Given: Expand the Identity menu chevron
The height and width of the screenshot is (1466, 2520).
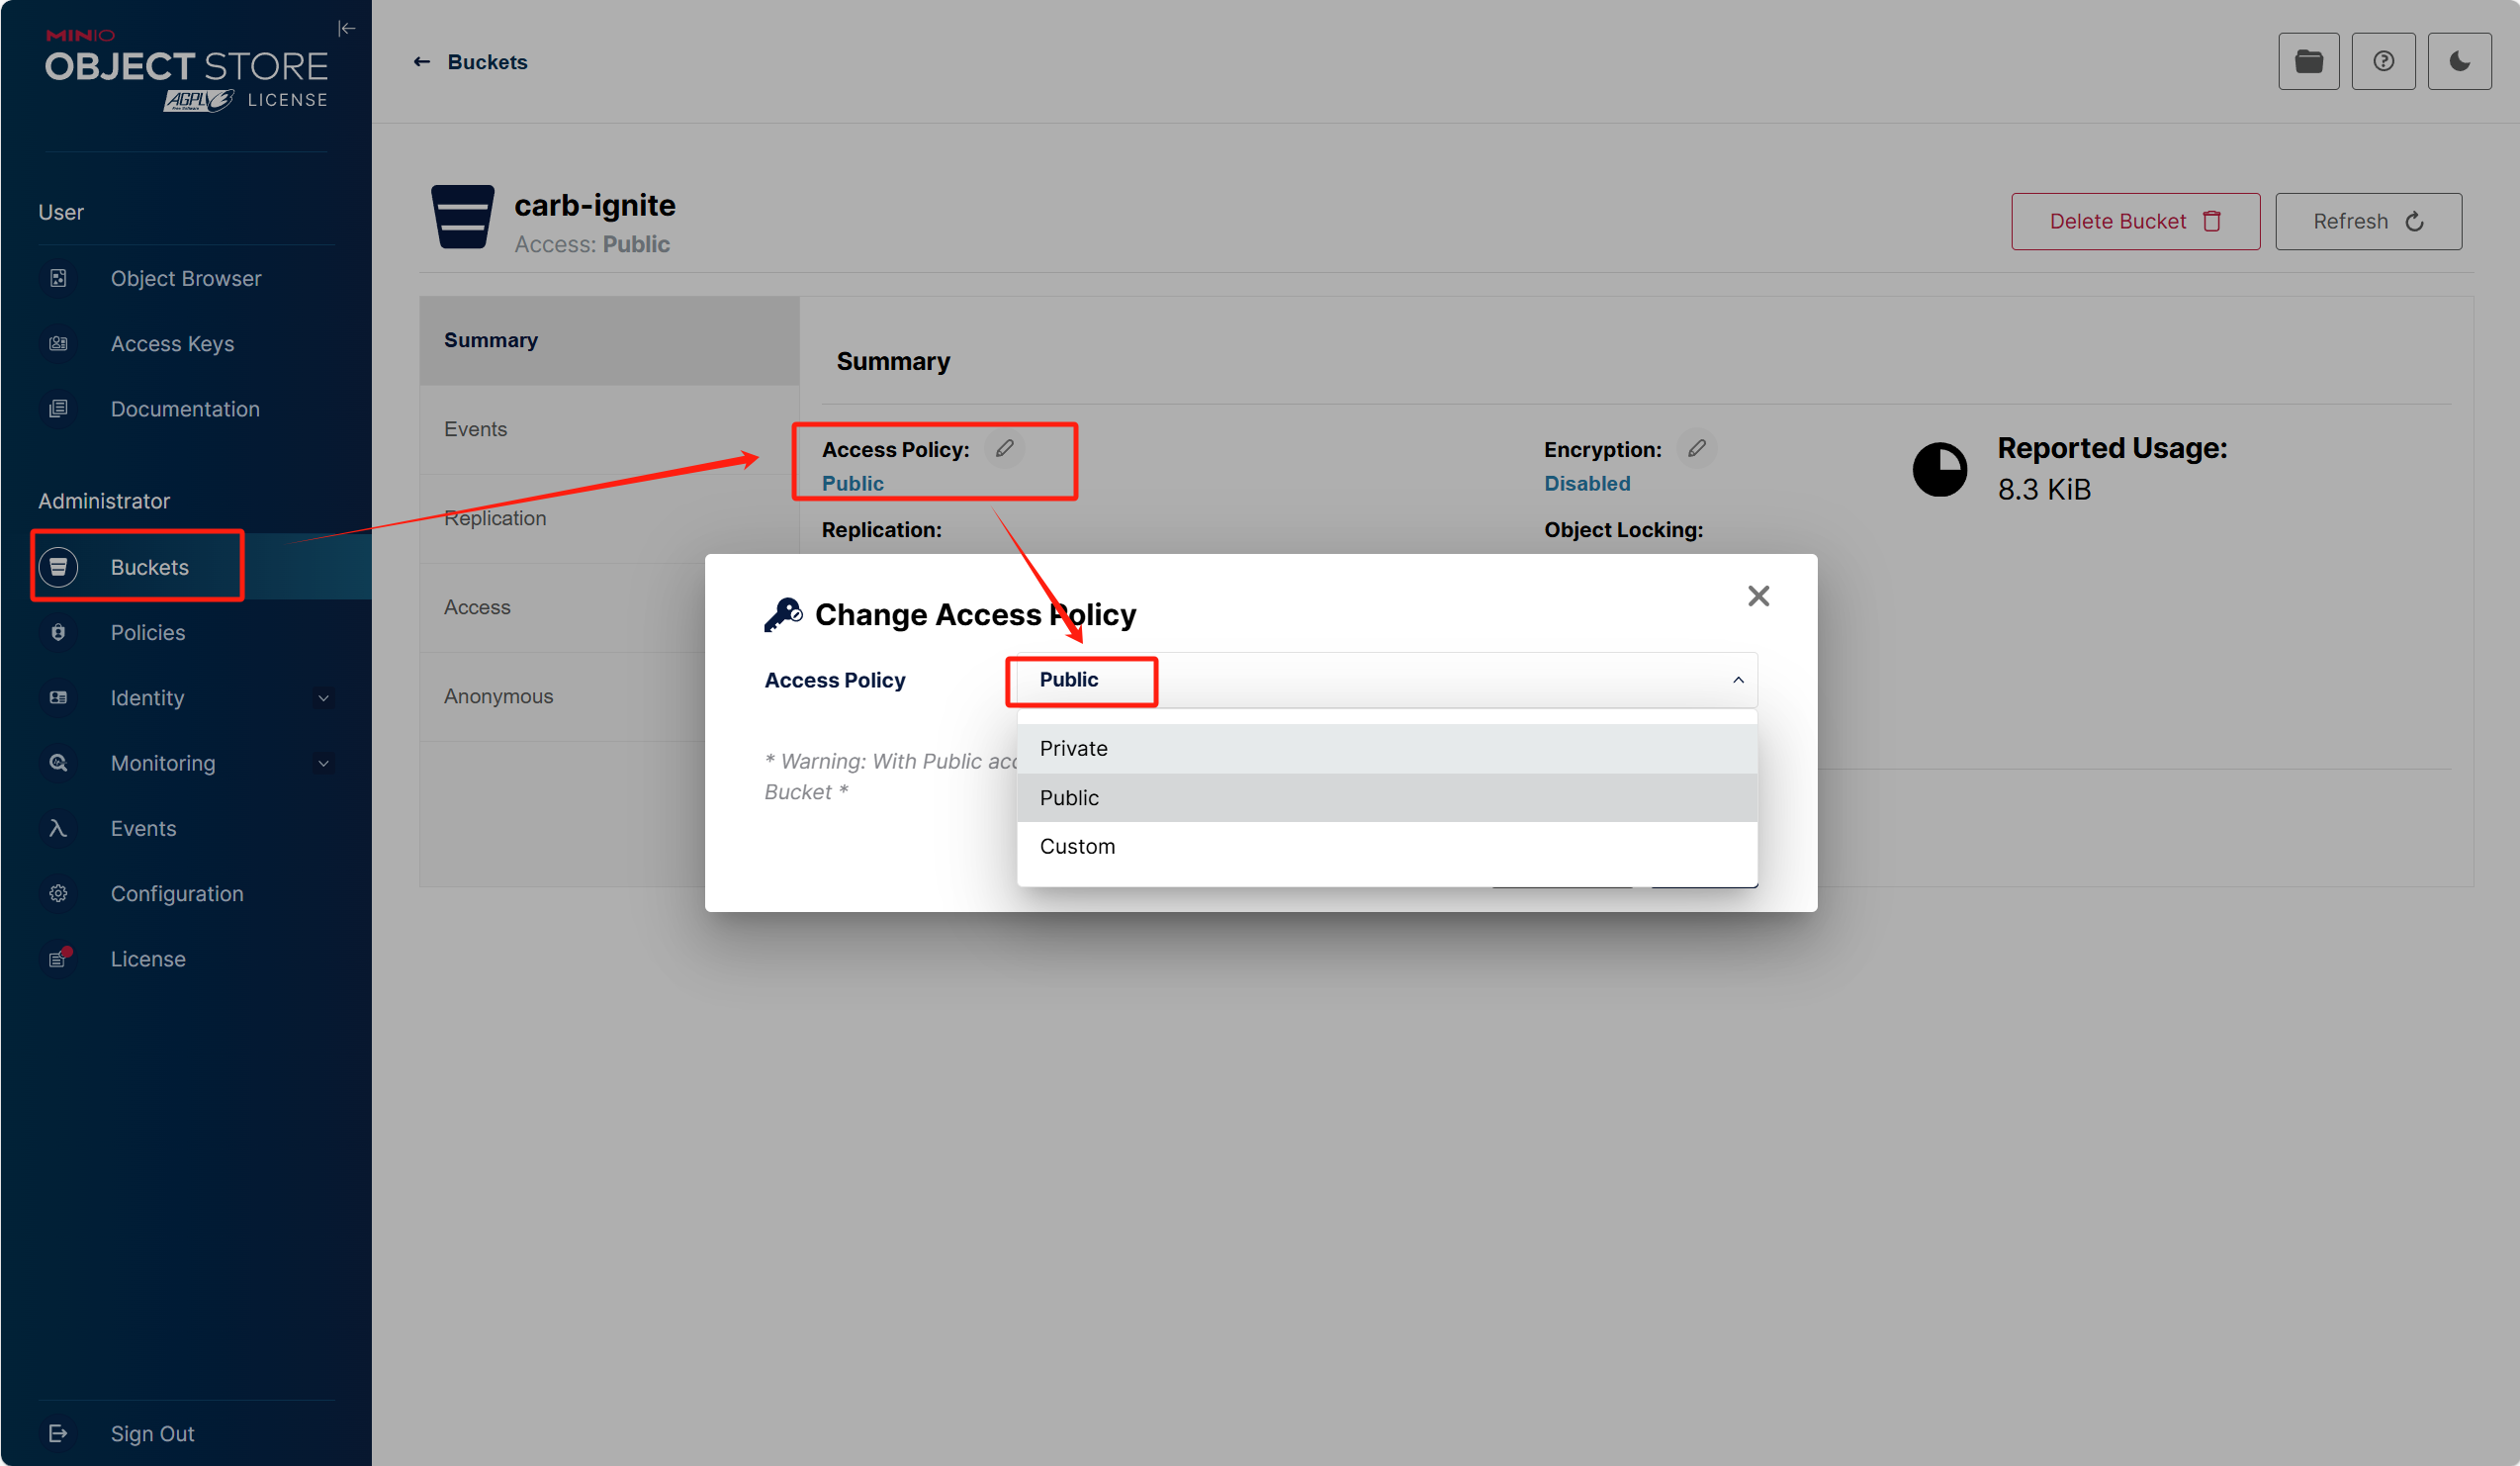Looking at the screenshot, I should coord(323,698).
